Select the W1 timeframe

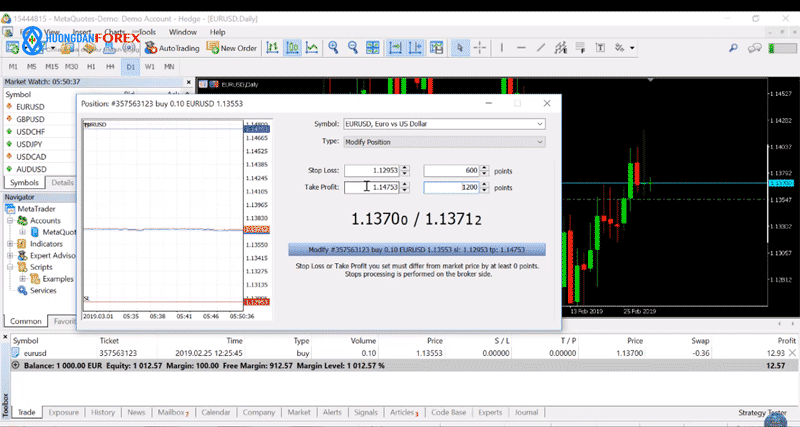149,66
